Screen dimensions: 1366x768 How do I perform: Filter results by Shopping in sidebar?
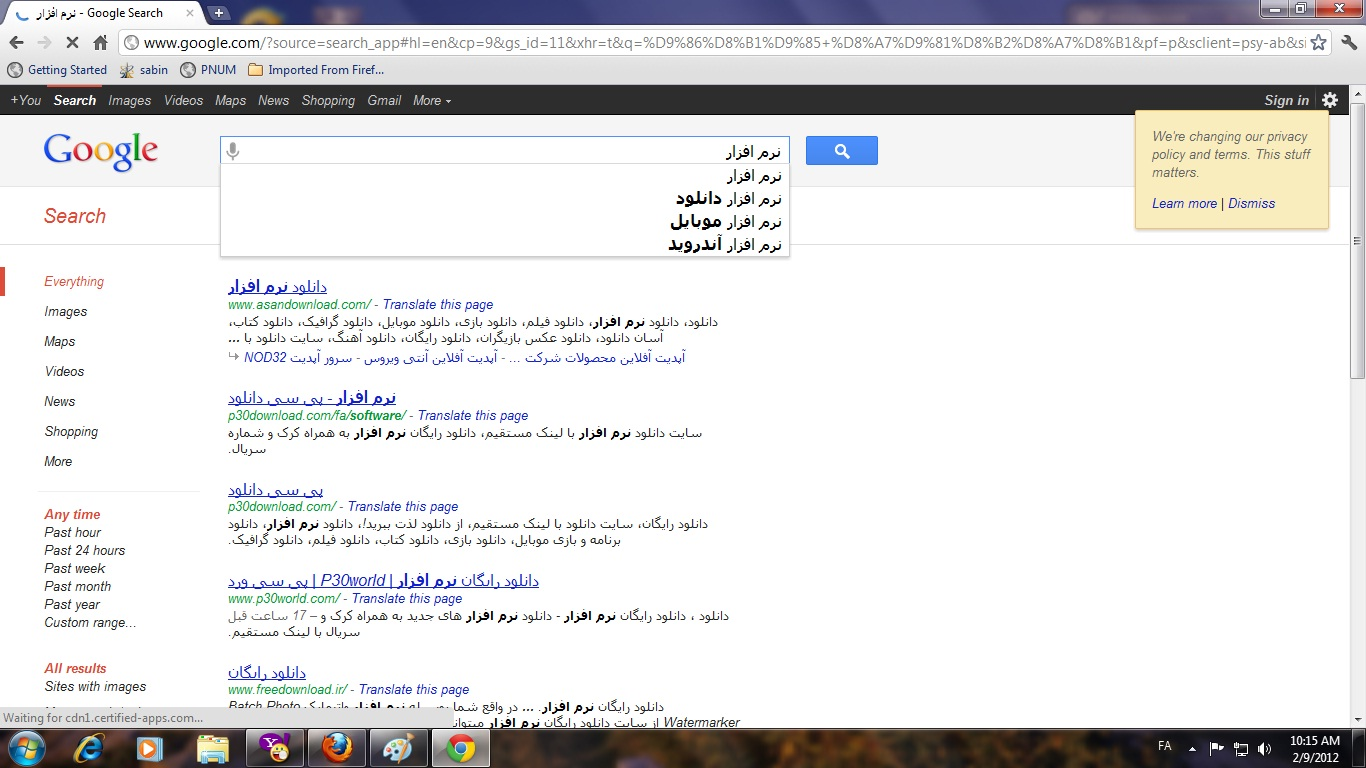71,431
